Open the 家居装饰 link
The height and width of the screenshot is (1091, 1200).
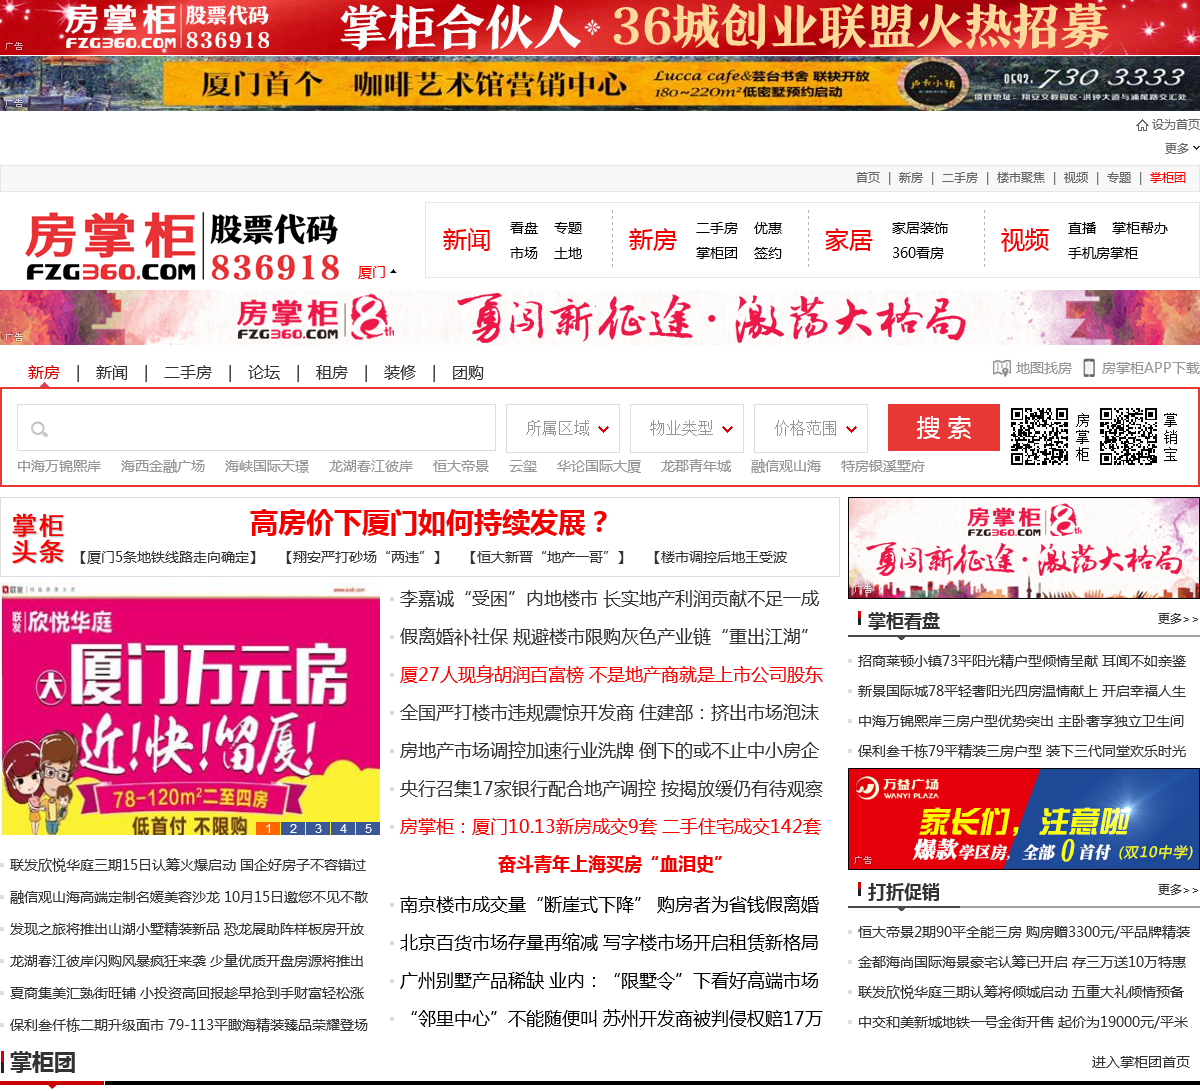(x=920, y=228)
